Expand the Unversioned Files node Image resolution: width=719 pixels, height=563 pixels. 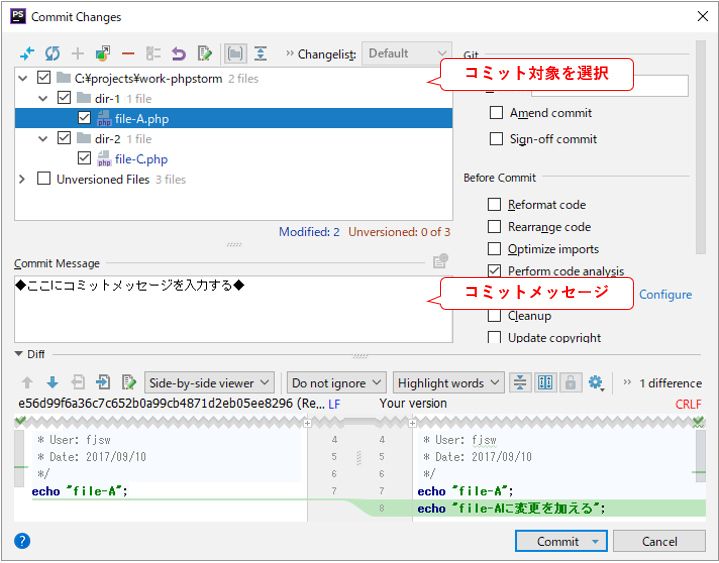tap(22, 179)
